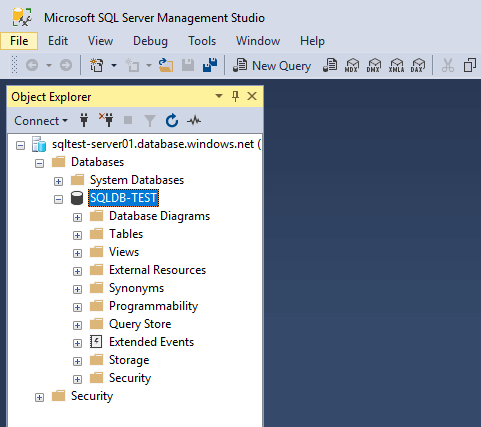Select the Extended Events item
Screen dimensions: 481x427
tap(151, 342)
